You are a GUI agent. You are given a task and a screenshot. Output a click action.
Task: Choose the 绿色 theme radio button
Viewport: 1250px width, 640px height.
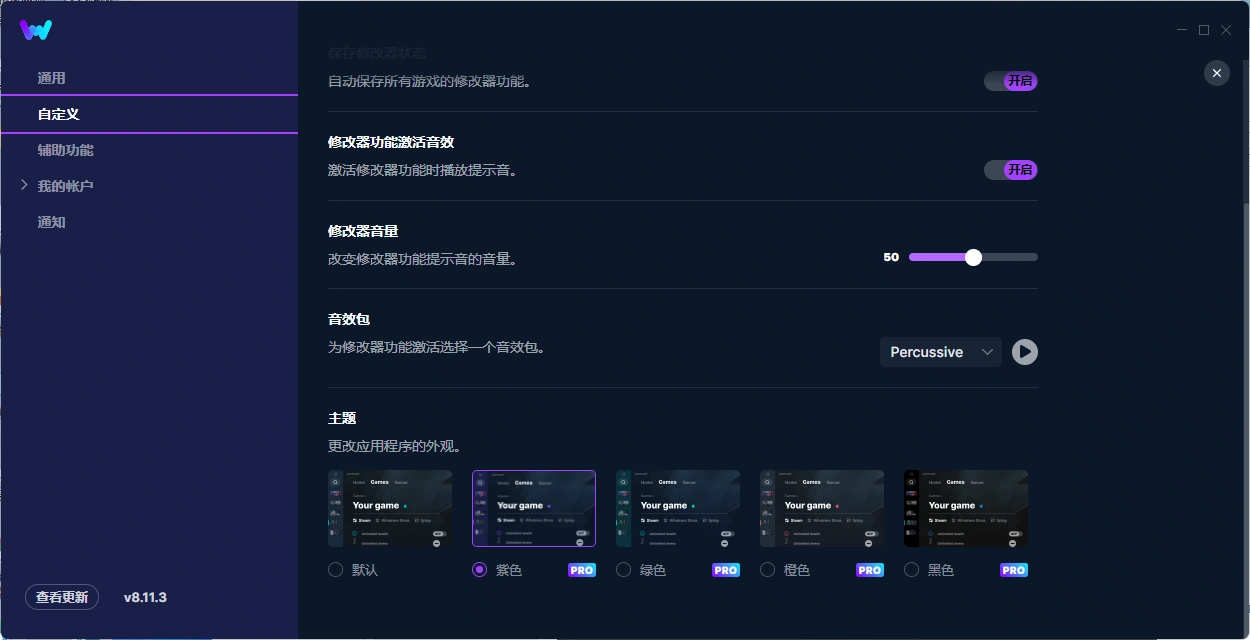click(x=624, y=570)
